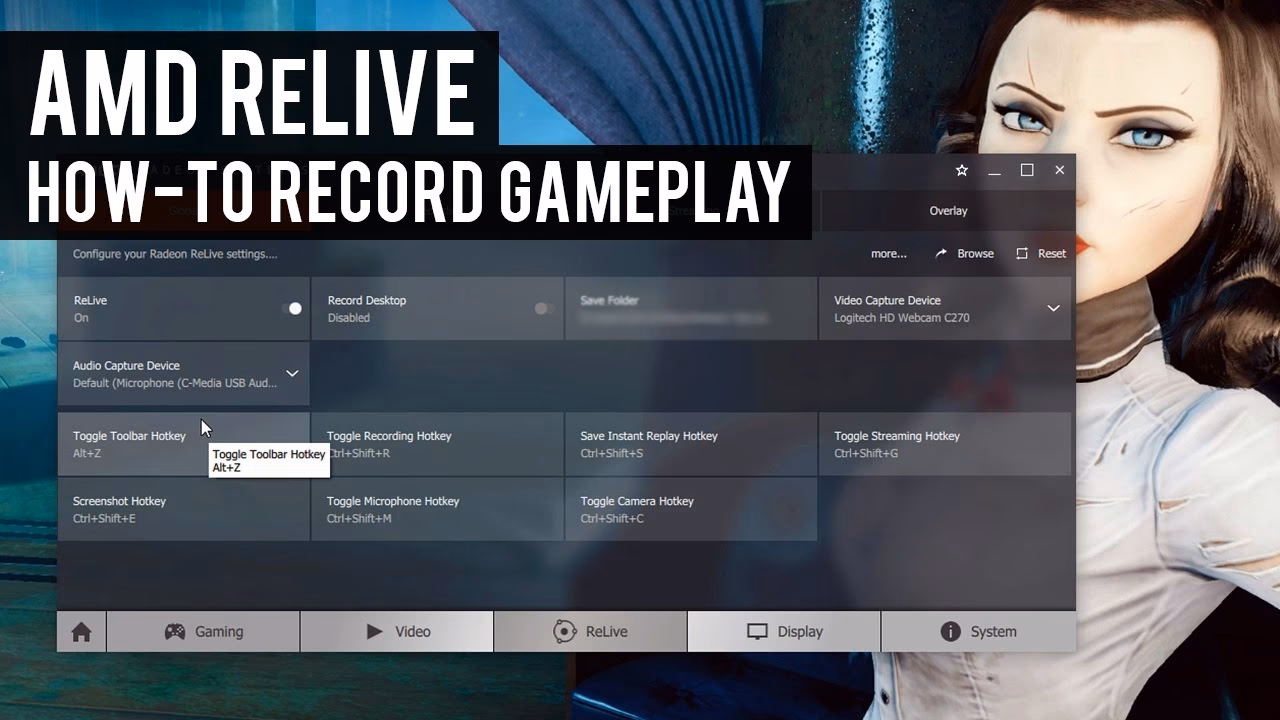Edit the Toggle Microphone Hotkey tile
The height and width of the screenshot is (720, 1280).
coord(437,509)
